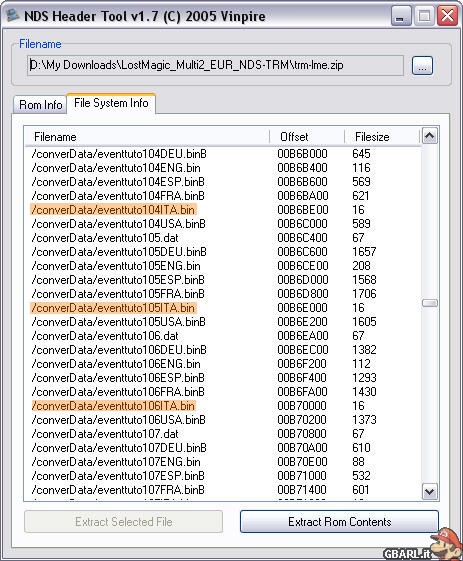The height and width of the screenshot is (561, 463).
Task: Minimize the NDS Header Tool window
Action: pos(401,16)
